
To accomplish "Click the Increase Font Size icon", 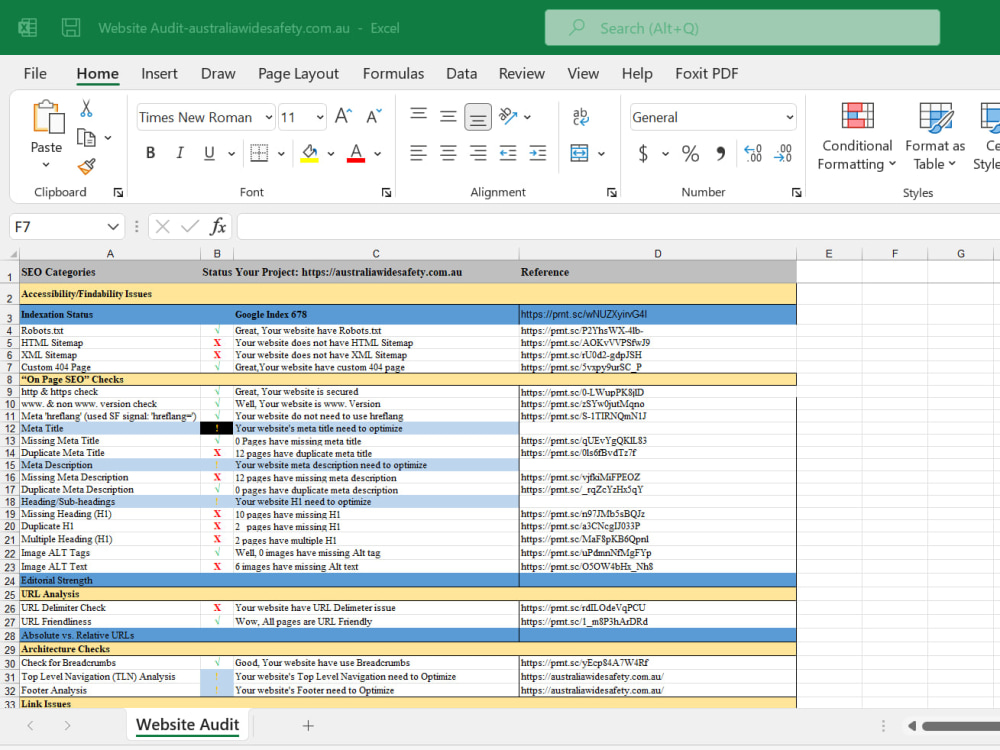I will point(343,117).
